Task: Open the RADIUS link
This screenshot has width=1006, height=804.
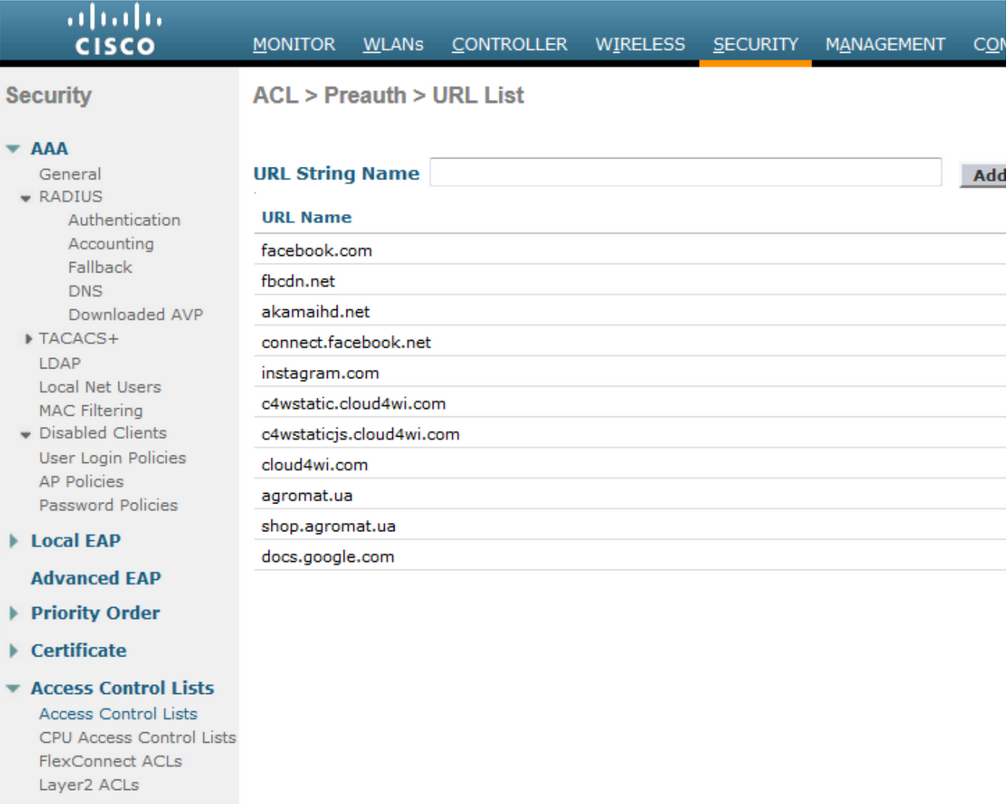Action: [71, 196]
